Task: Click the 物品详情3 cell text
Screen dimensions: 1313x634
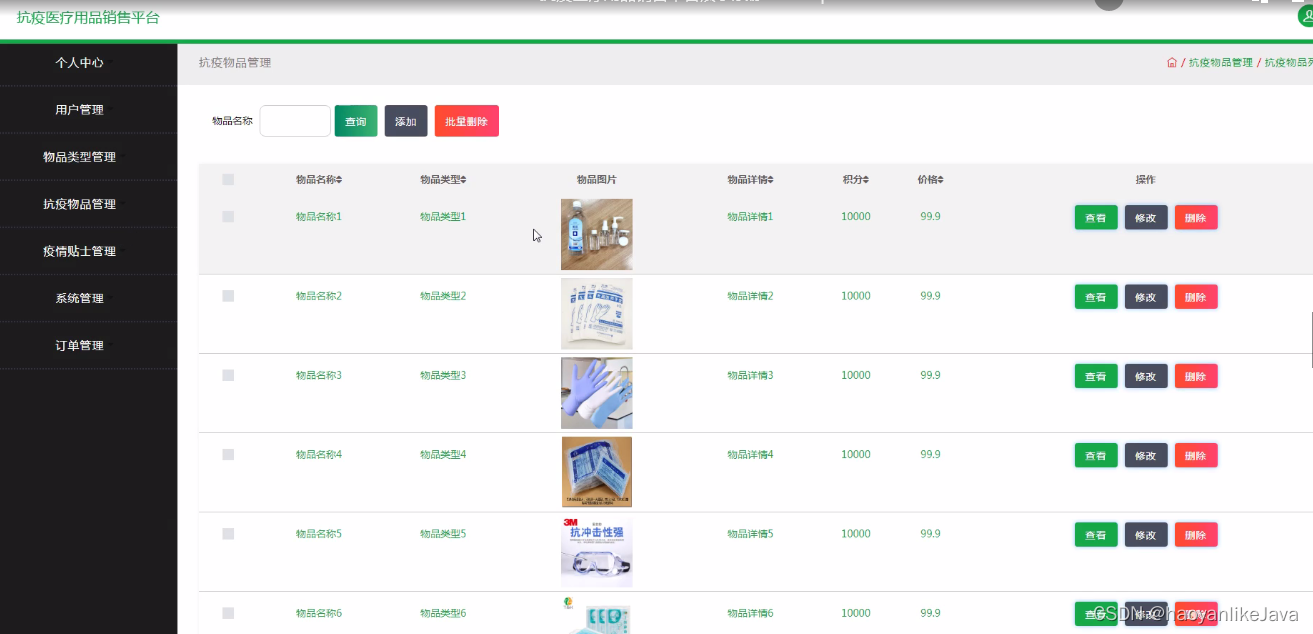Action: click(x=750, y=375)
